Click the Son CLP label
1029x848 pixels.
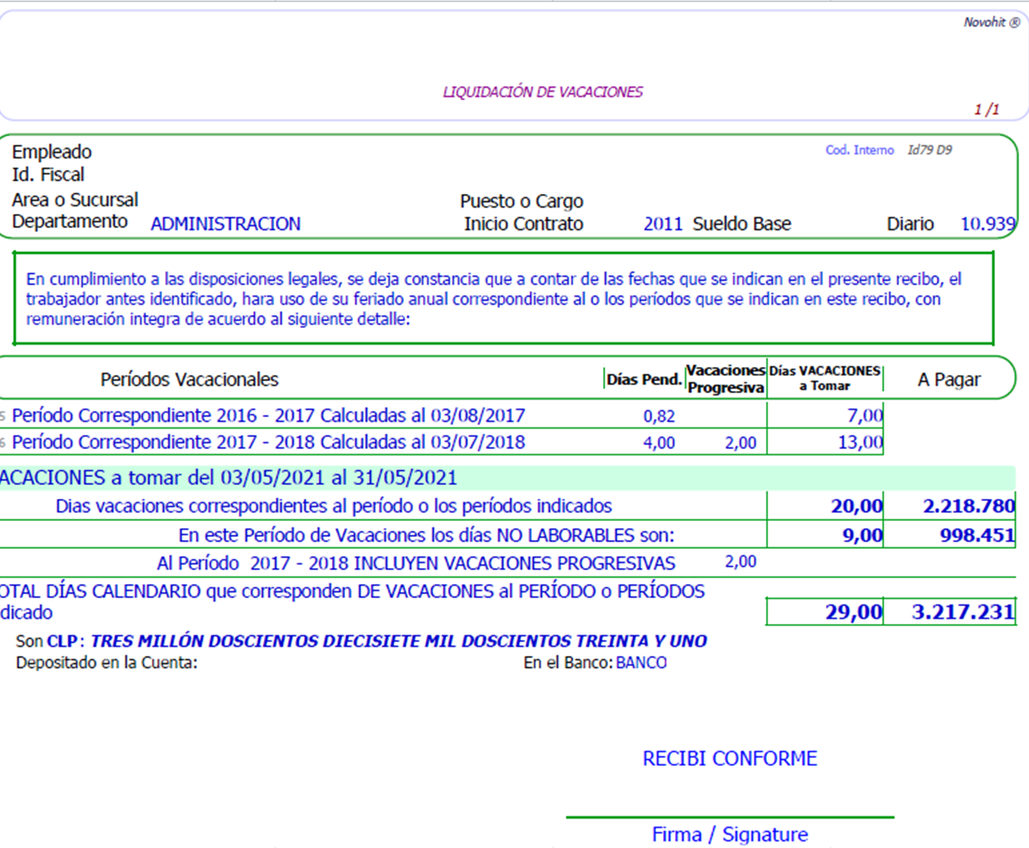[50, 641]
